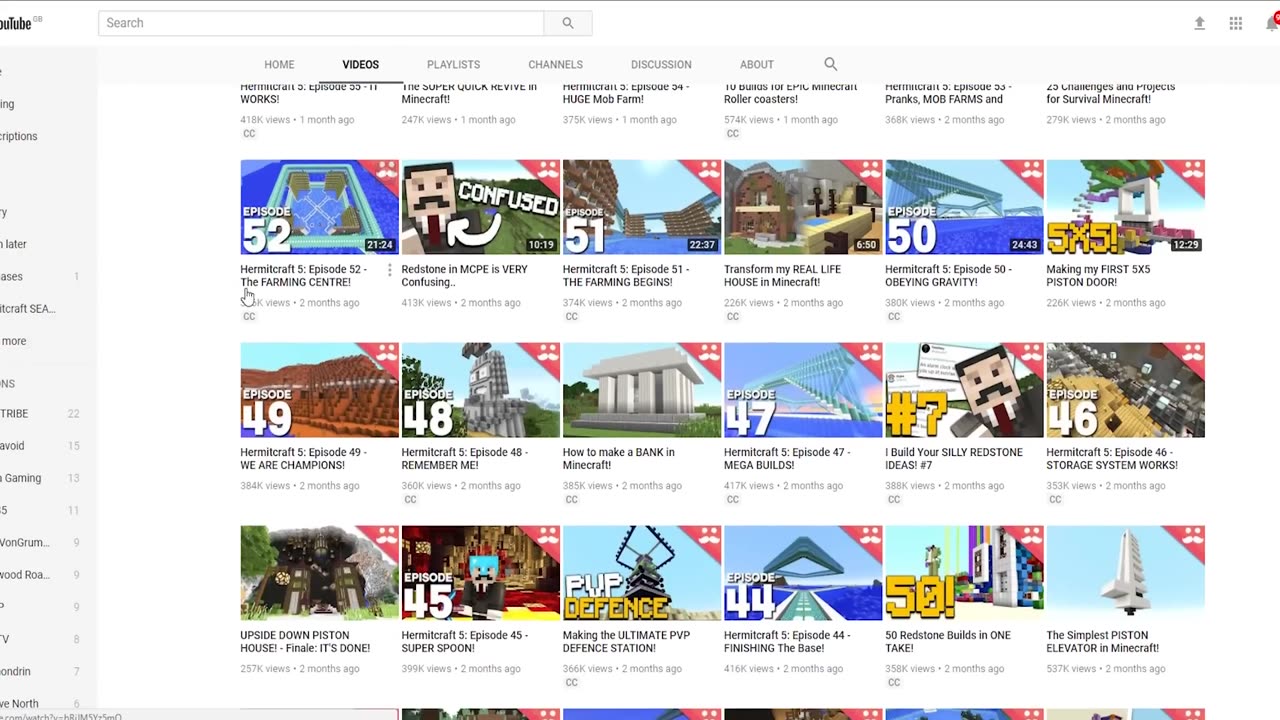Click title 50 Redstone Builds in ONE TAKE
The image size is (1280, 720).
pos(948,642)
